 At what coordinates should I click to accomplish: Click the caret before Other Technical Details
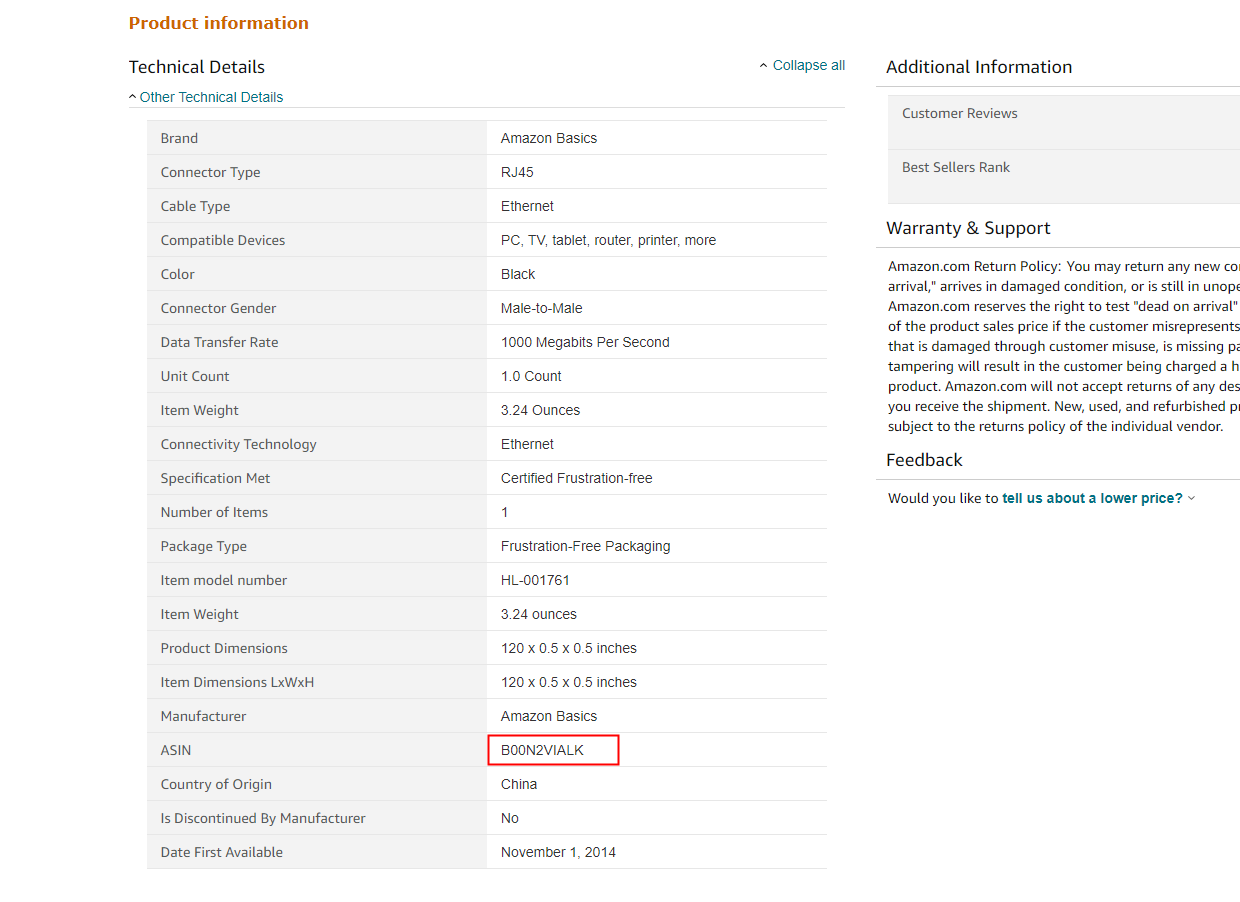coord(133,97)
